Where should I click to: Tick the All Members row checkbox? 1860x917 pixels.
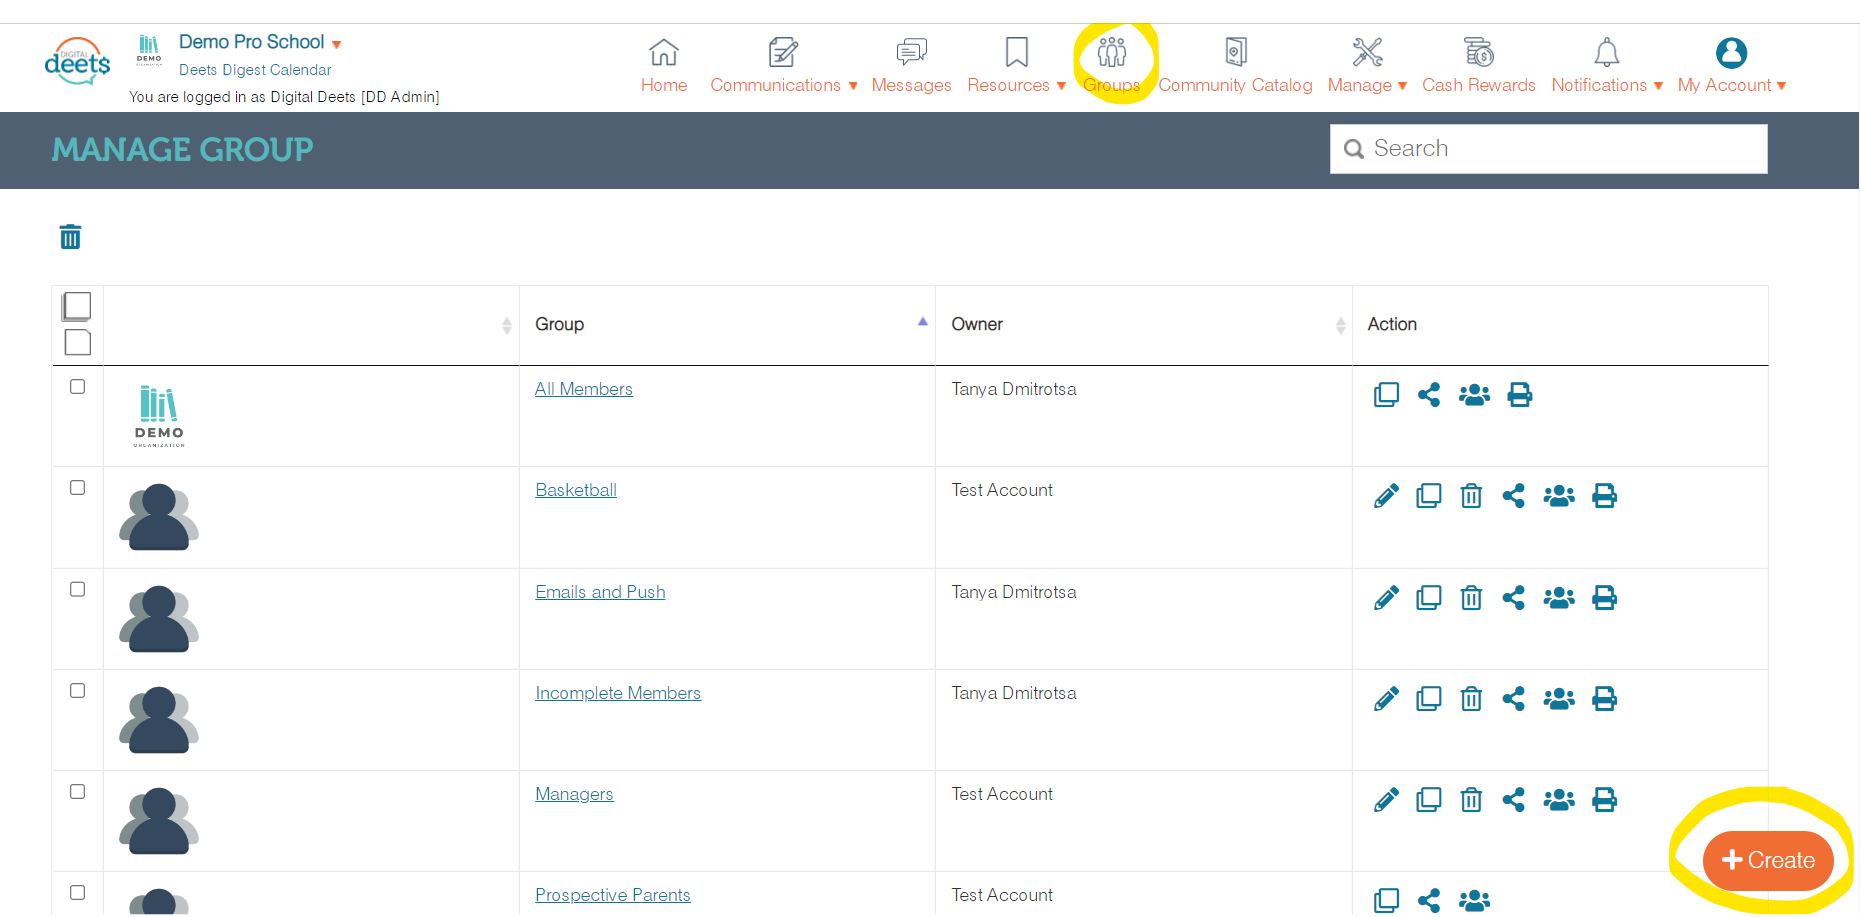tap(77, 387)
